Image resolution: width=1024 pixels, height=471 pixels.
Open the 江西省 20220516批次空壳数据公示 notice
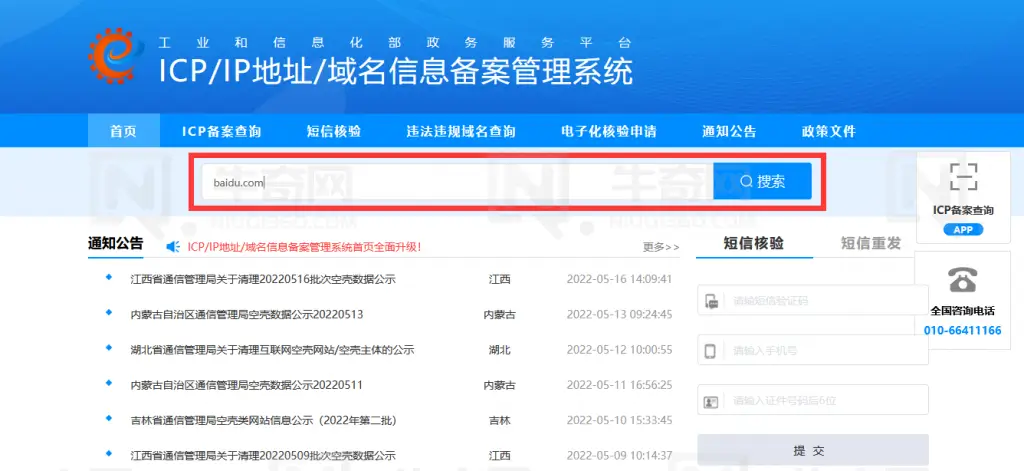click(263, 280)
